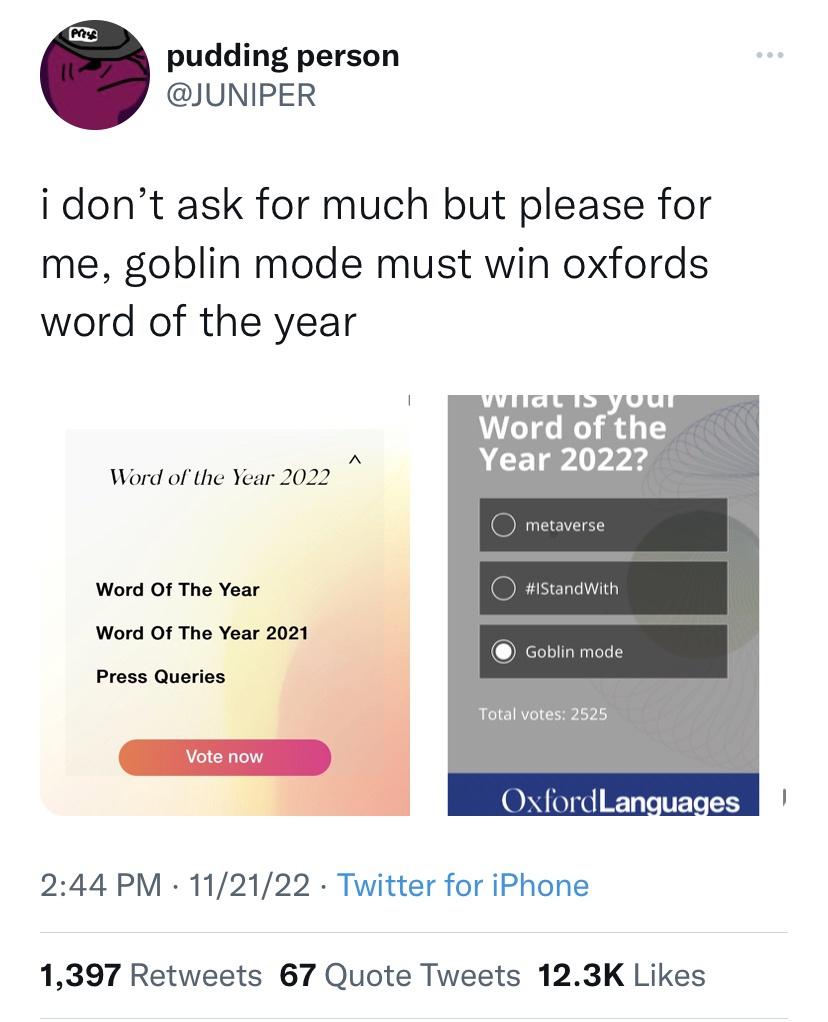This screenshot has width=828, height=1022.
Task: Open the Press Queries menu item
Action: tap(160, 677)
